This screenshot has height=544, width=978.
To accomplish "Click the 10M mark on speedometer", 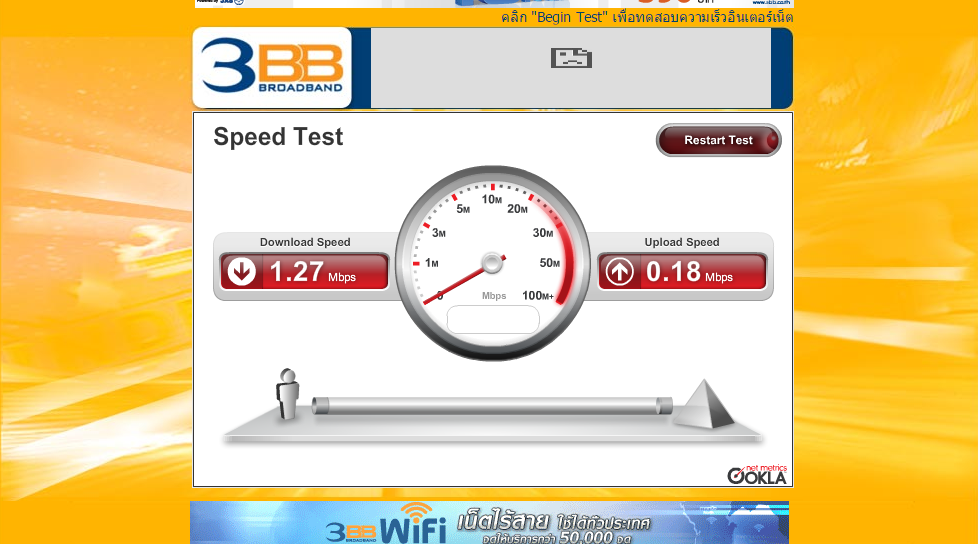I will [491, 200].
